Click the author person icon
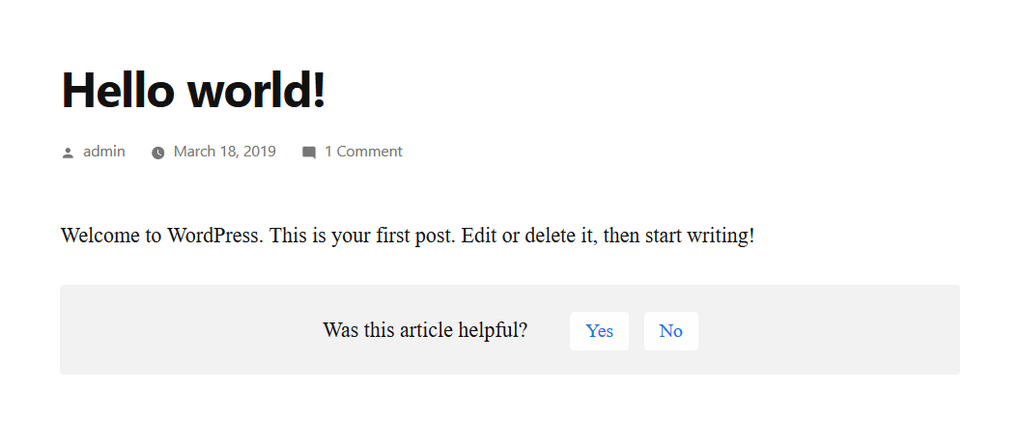The width and height of the screenshot is (1020, 447). [68, 153]
